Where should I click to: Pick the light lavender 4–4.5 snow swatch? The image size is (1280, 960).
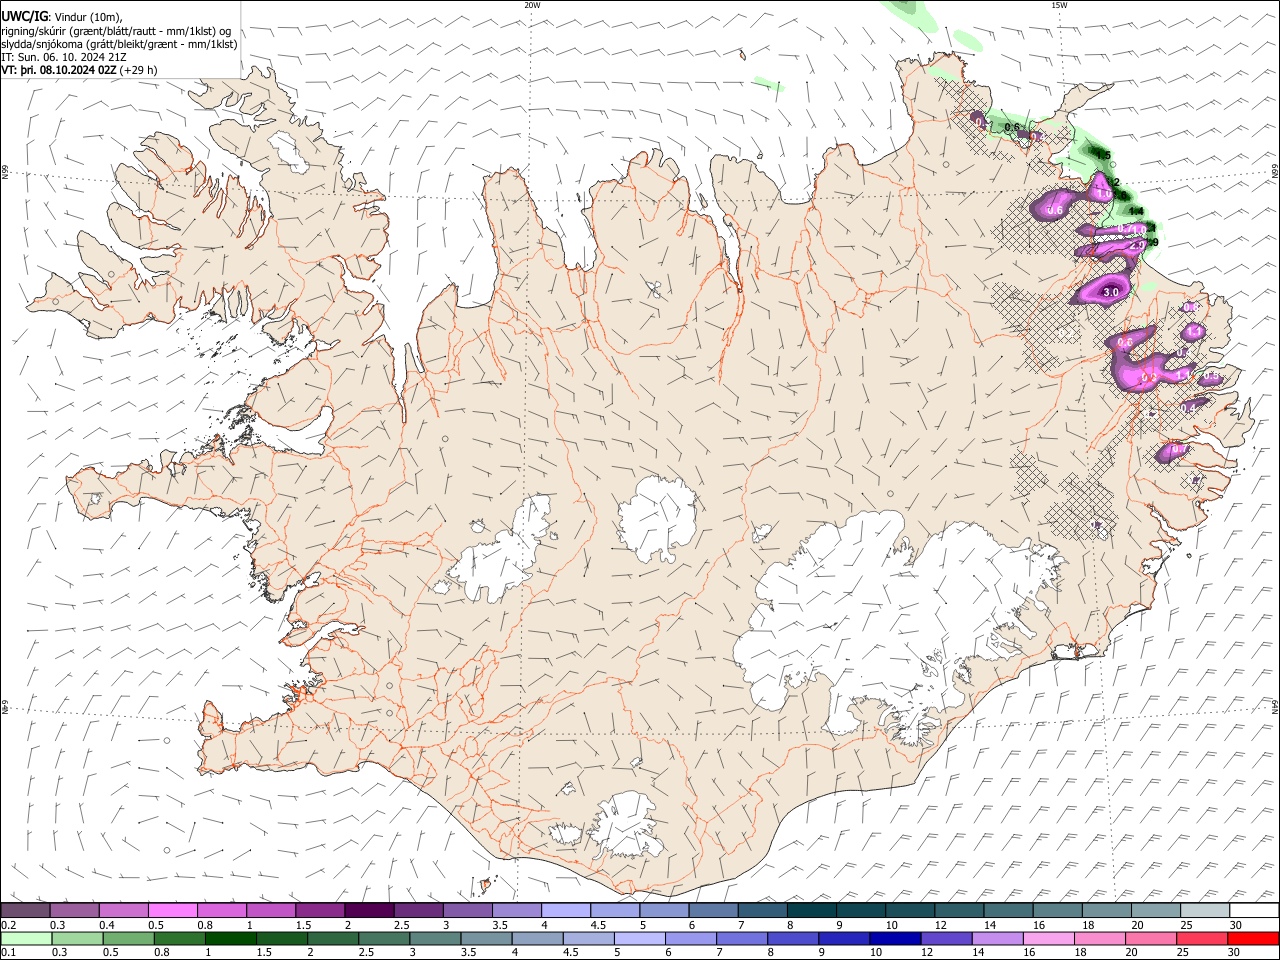click(x=566, y=910)
